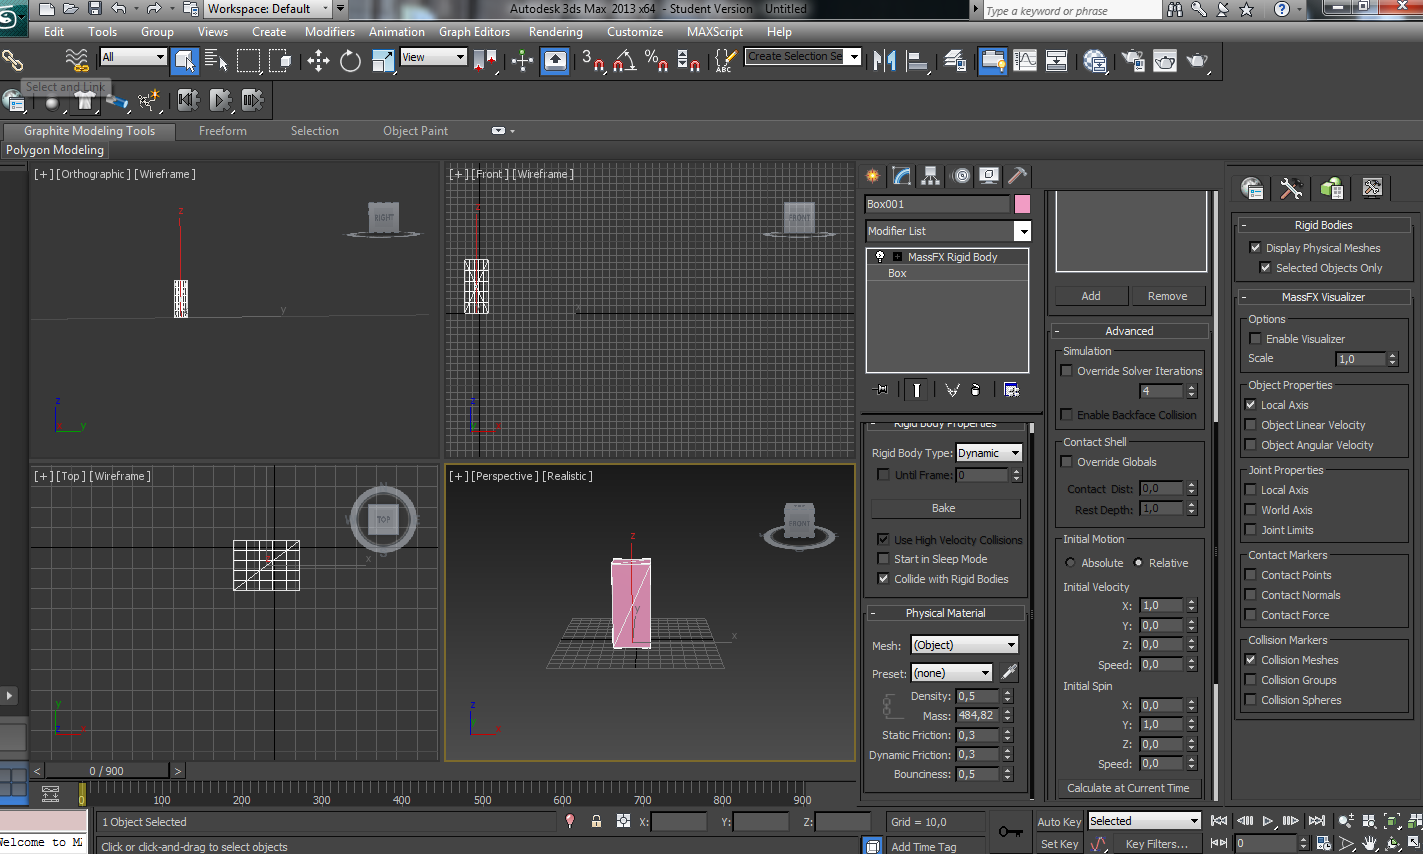This screenshot has width=1423, height=854.
Task: Start MassFX simulation playback icon
Action: tap(220, 99)
